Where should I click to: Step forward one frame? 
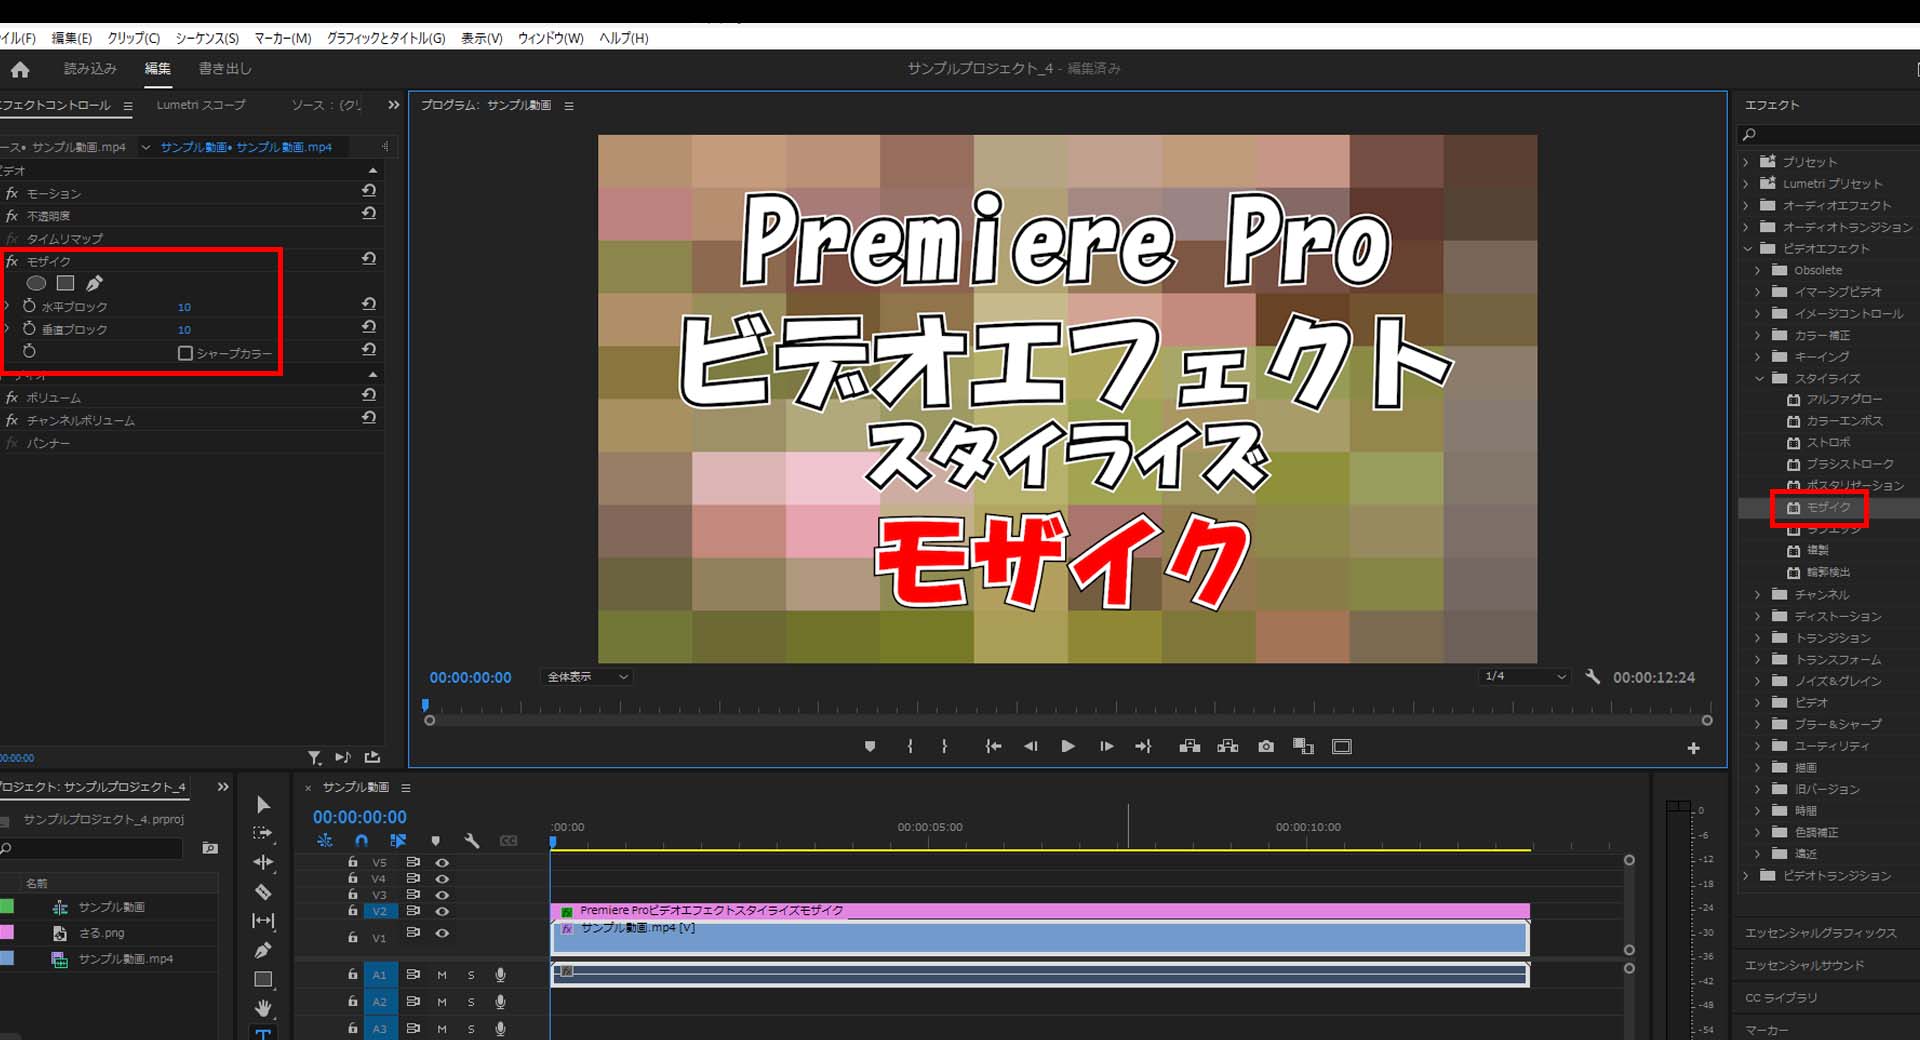click(1106, 746)
